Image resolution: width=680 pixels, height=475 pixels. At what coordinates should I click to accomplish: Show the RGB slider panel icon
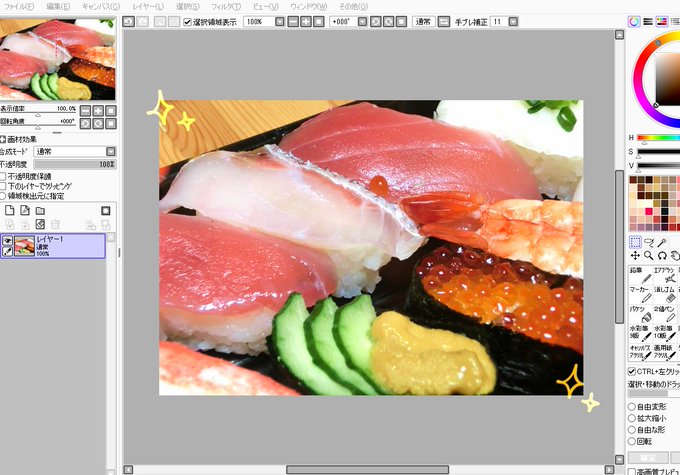tap(648, 21)
